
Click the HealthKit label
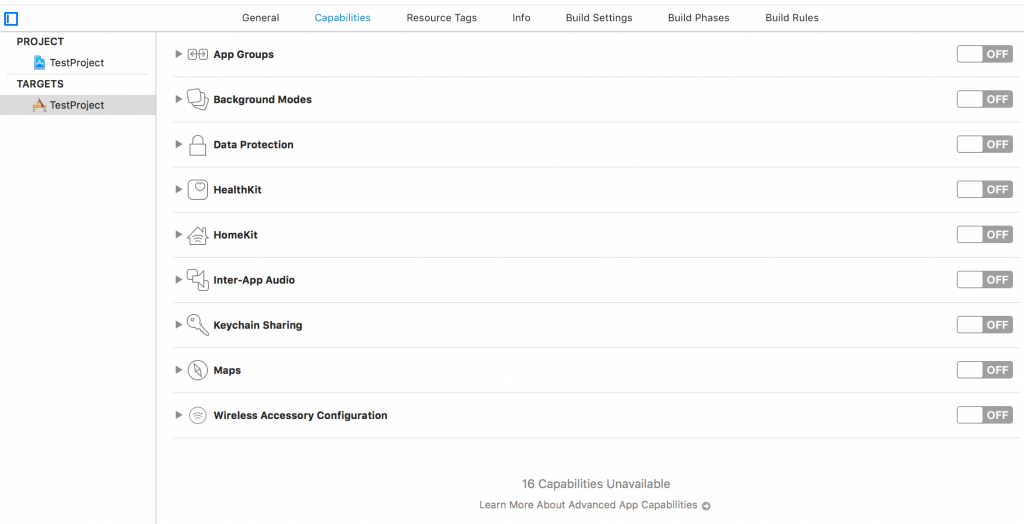coord(238,189)
